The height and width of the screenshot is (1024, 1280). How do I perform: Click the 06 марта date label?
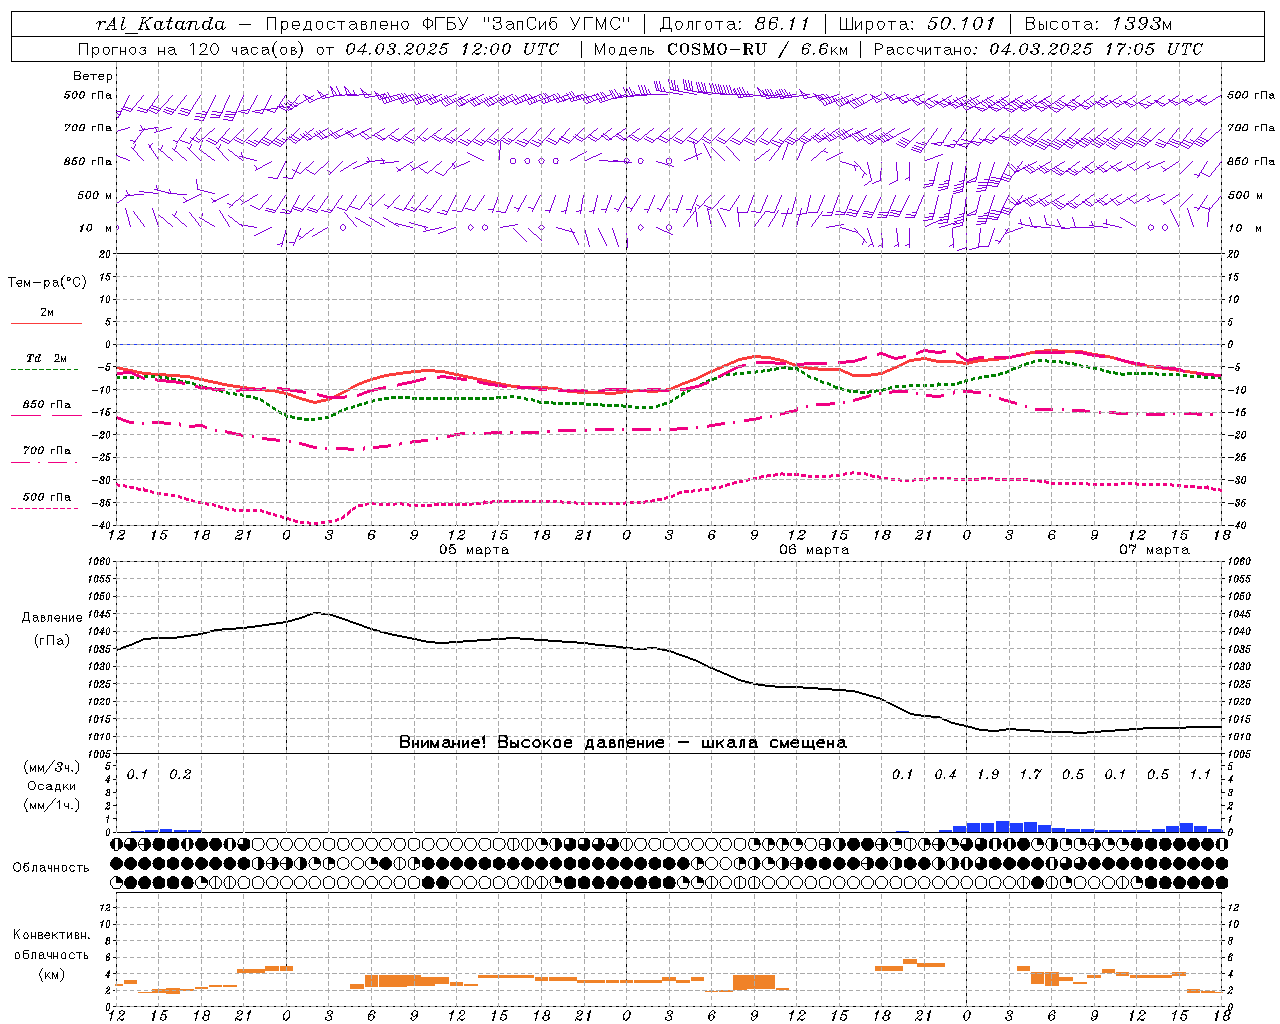(814, 550)
